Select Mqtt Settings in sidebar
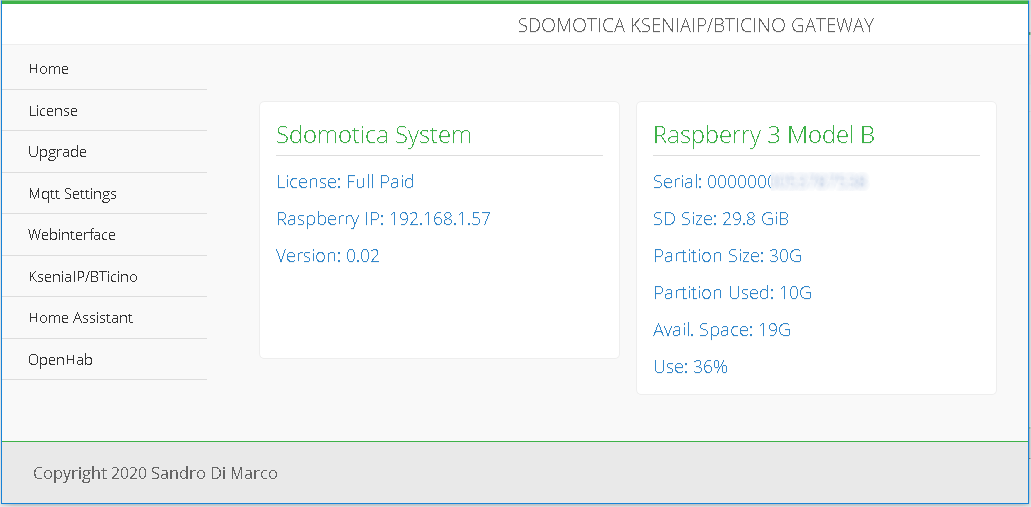The width and height of the screenshot is (1031, 507). tap(73, 194)
